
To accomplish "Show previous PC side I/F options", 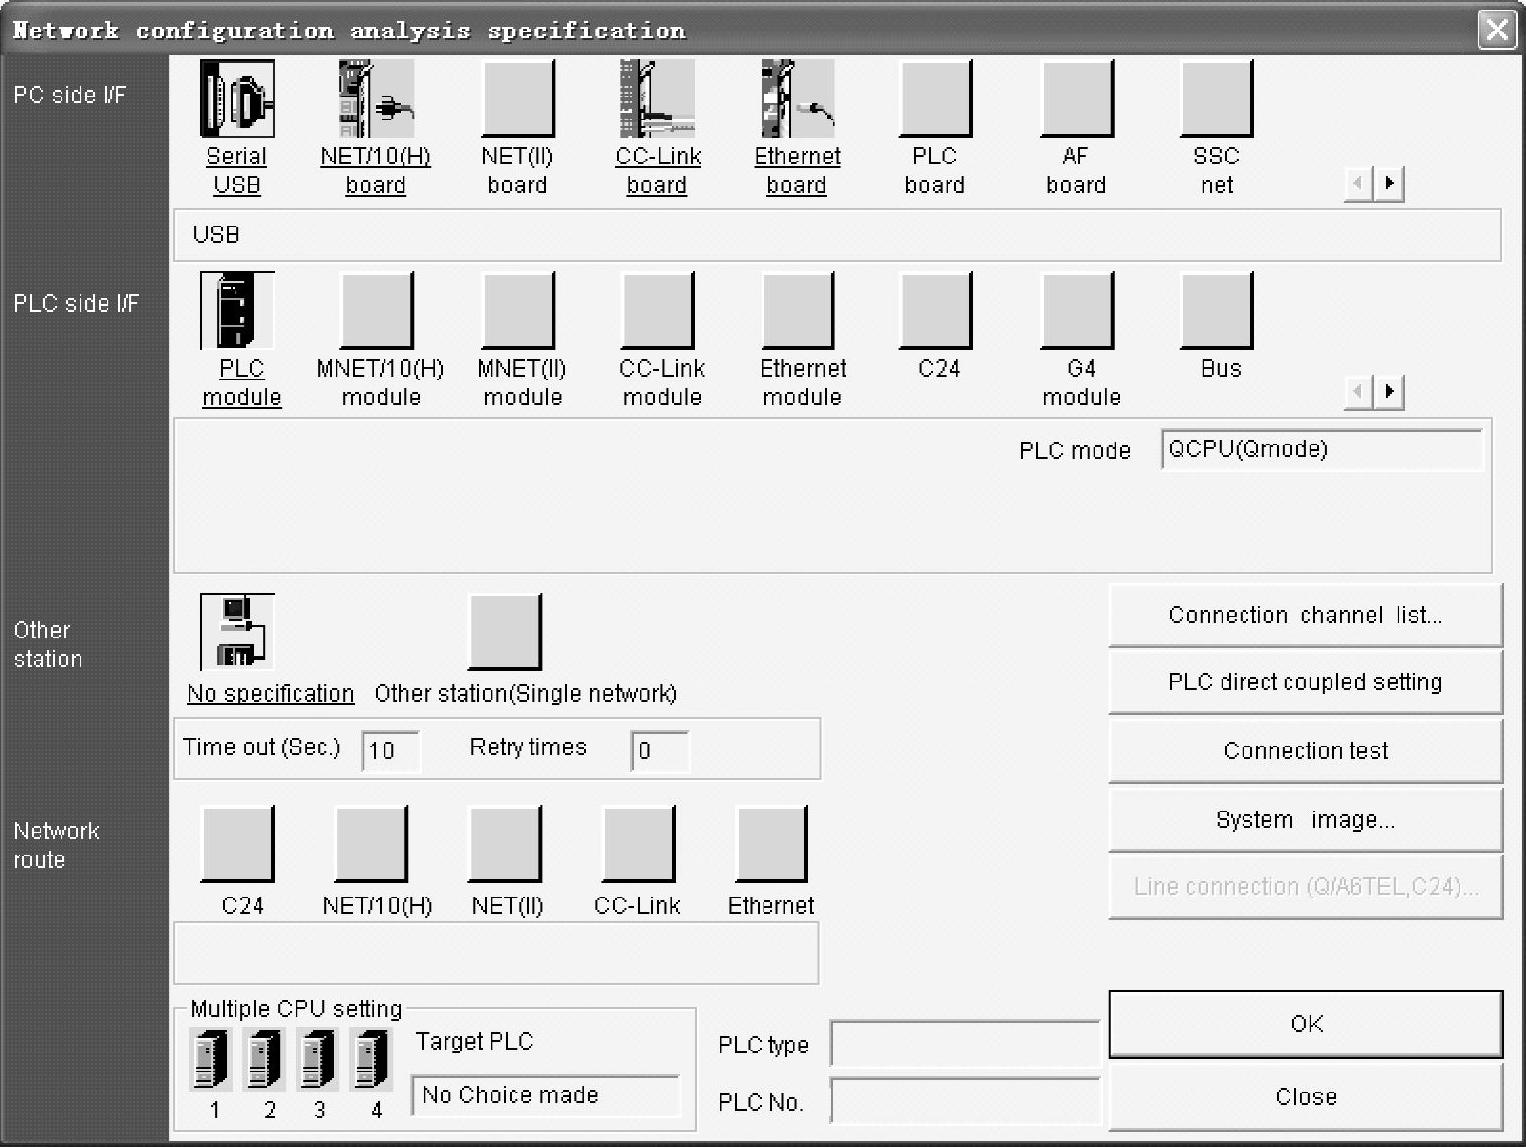I will click(1358, 183).
